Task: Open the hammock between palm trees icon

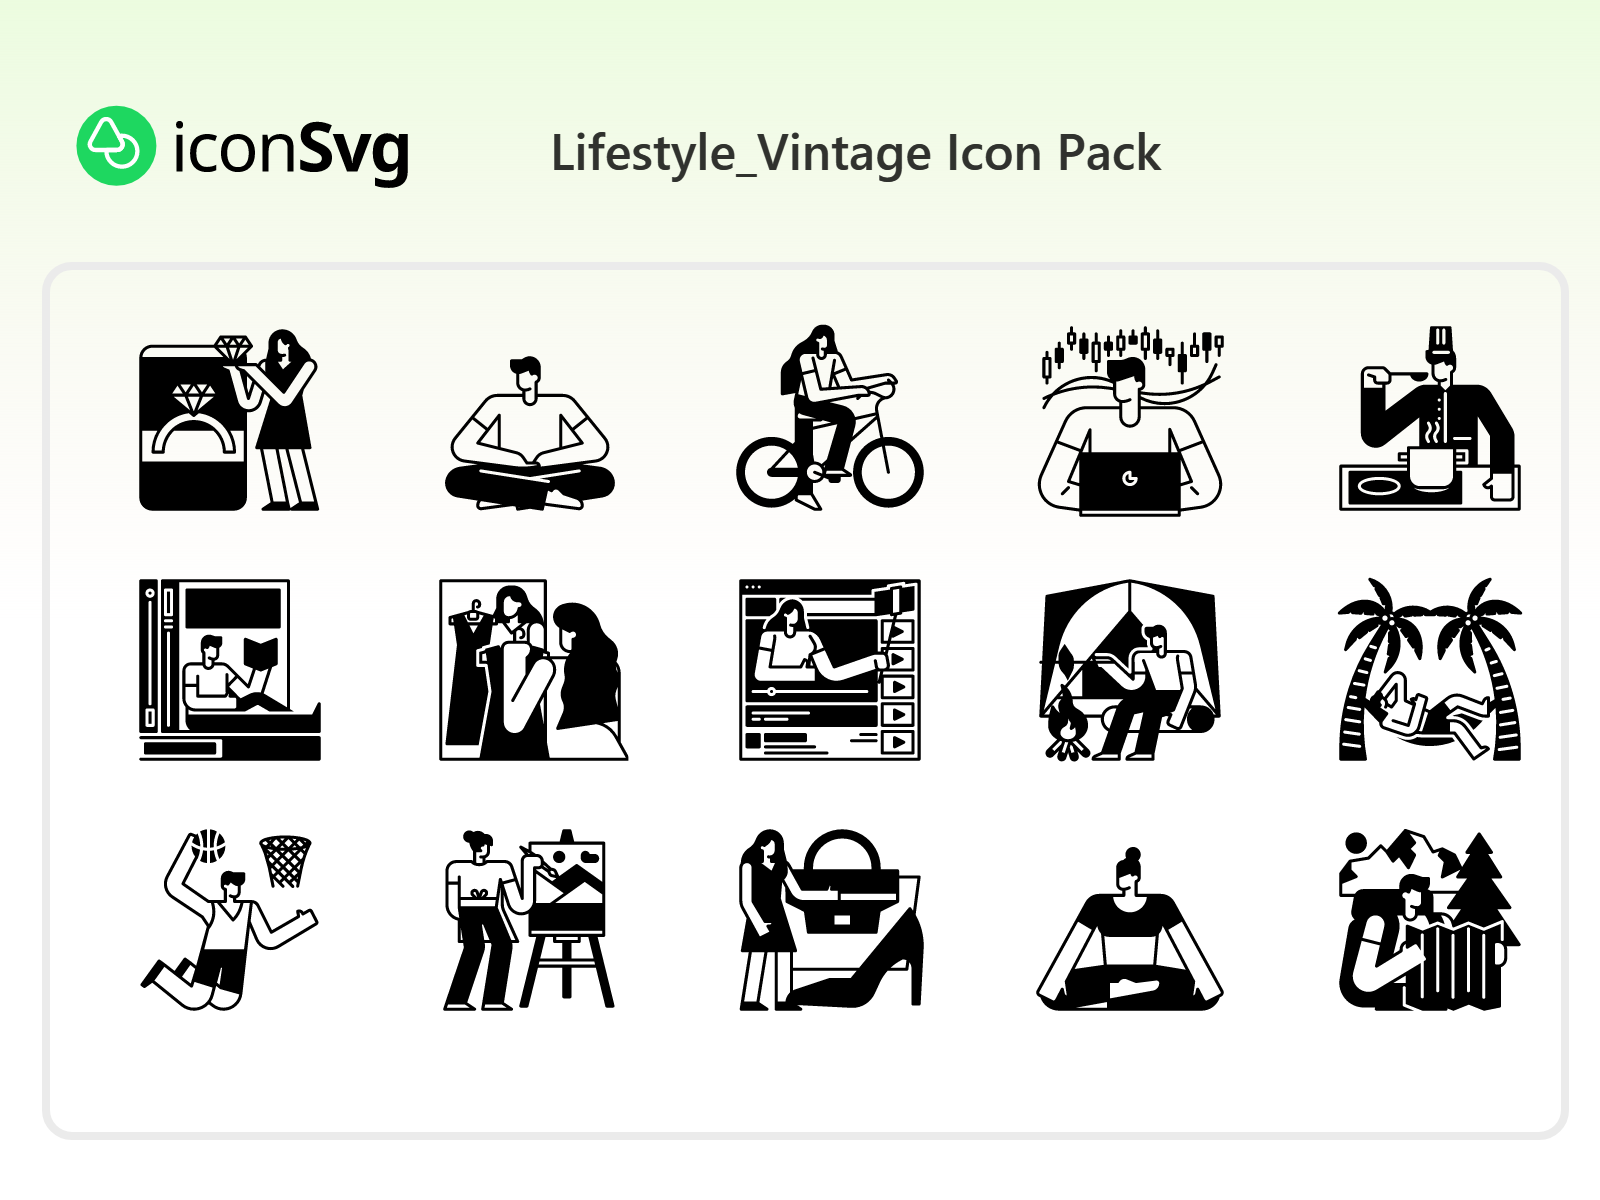Action: 1430,669
